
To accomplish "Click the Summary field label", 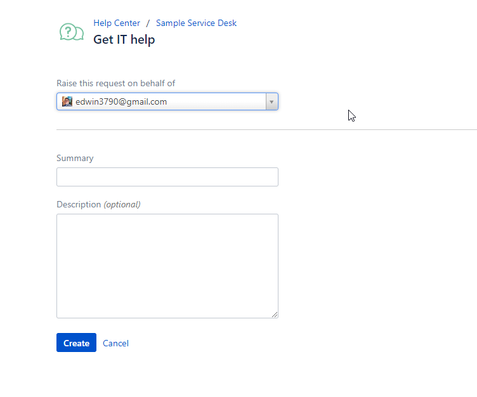I will (75, 158).
